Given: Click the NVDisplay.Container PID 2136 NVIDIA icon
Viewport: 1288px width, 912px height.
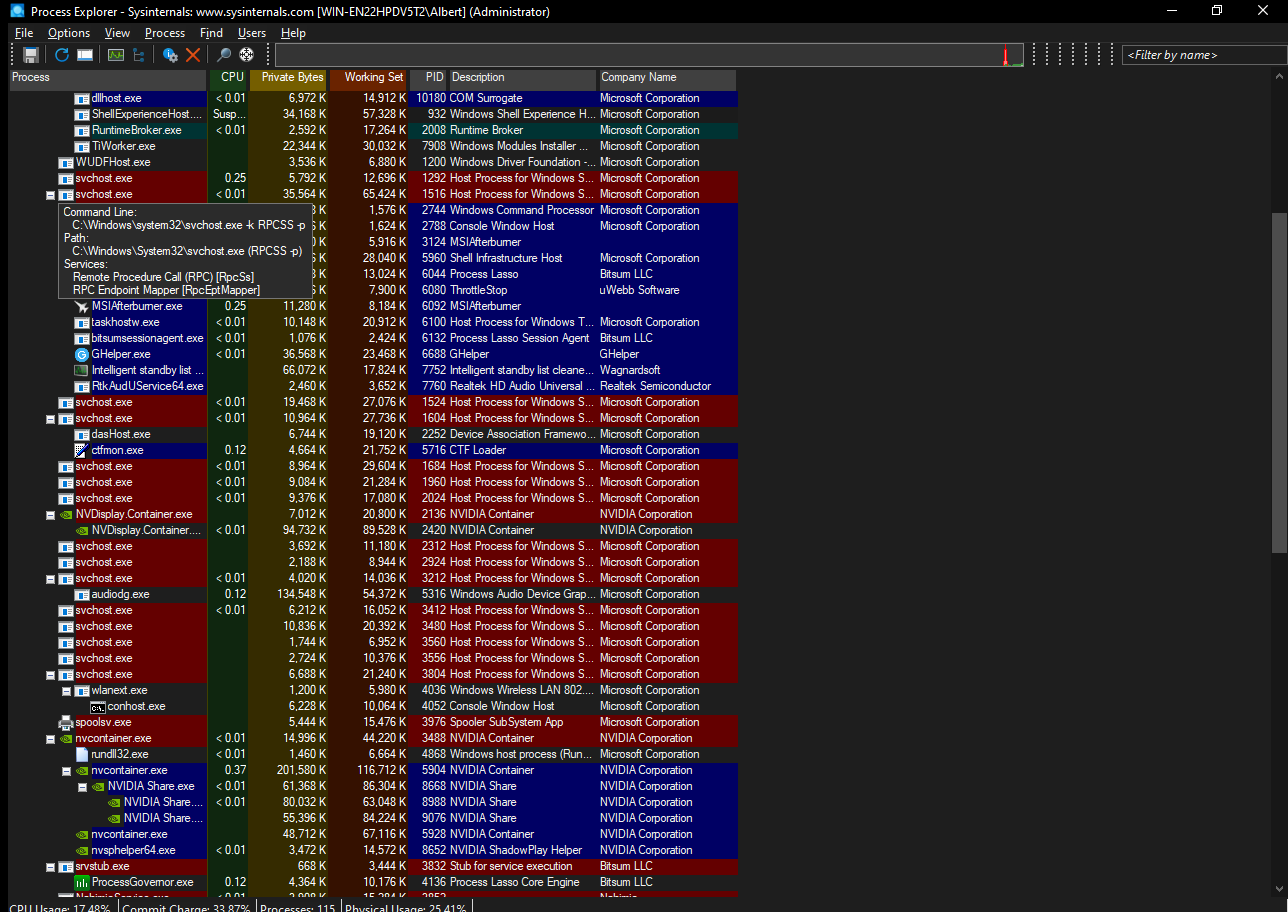Looking at the screenshot, I should coord(66,514).
